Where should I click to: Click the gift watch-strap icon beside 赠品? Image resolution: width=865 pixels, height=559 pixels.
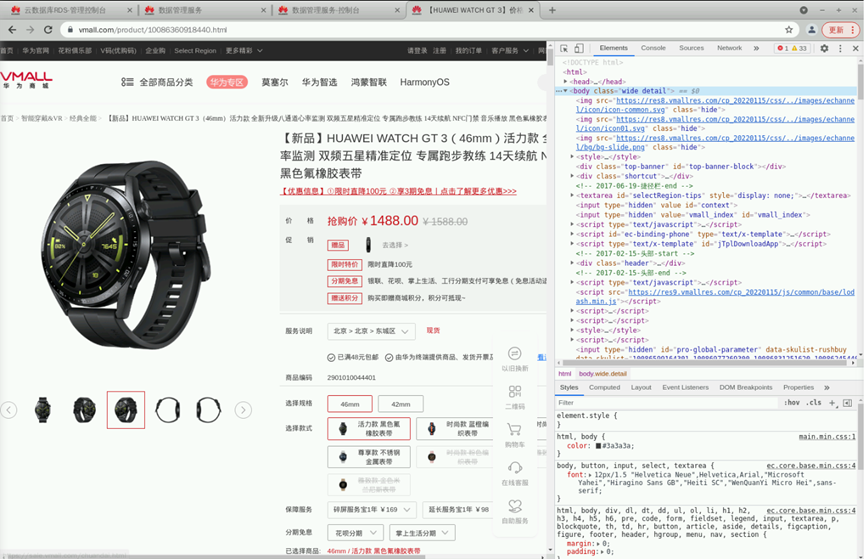click(x=369, y=244)
